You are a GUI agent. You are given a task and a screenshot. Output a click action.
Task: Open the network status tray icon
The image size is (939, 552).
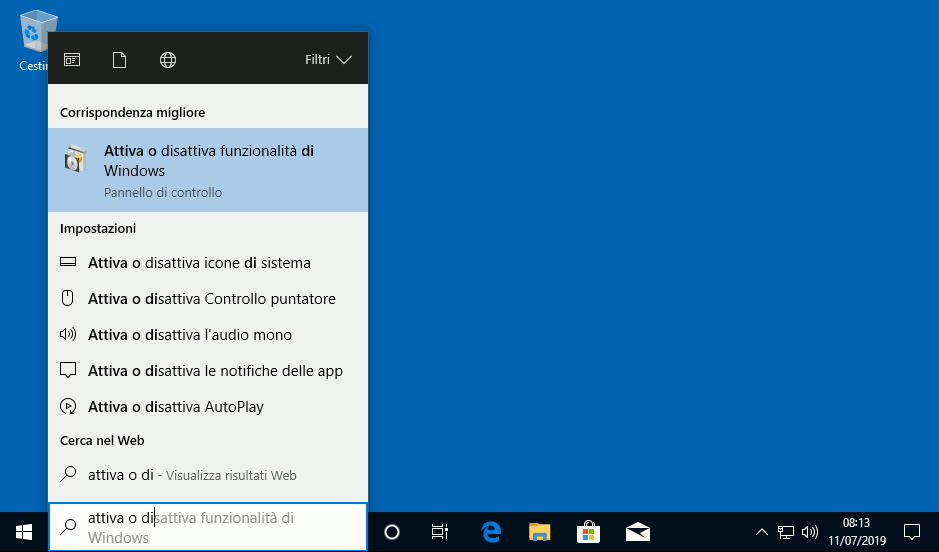(x=786, y=532)
